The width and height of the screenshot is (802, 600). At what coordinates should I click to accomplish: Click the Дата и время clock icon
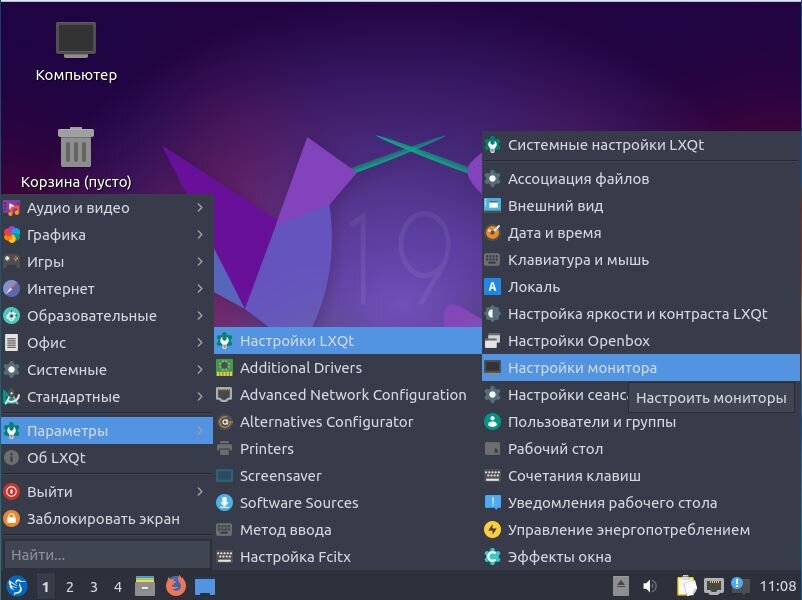(x=492, y=233)
